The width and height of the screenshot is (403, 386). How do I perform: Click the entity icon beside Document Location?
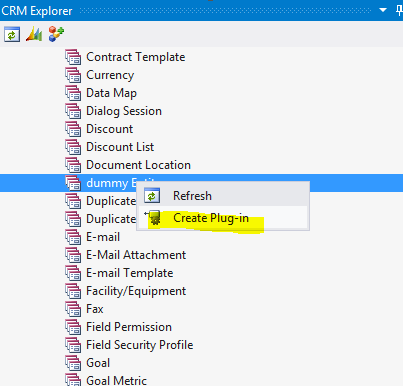(x=73, y=165)
